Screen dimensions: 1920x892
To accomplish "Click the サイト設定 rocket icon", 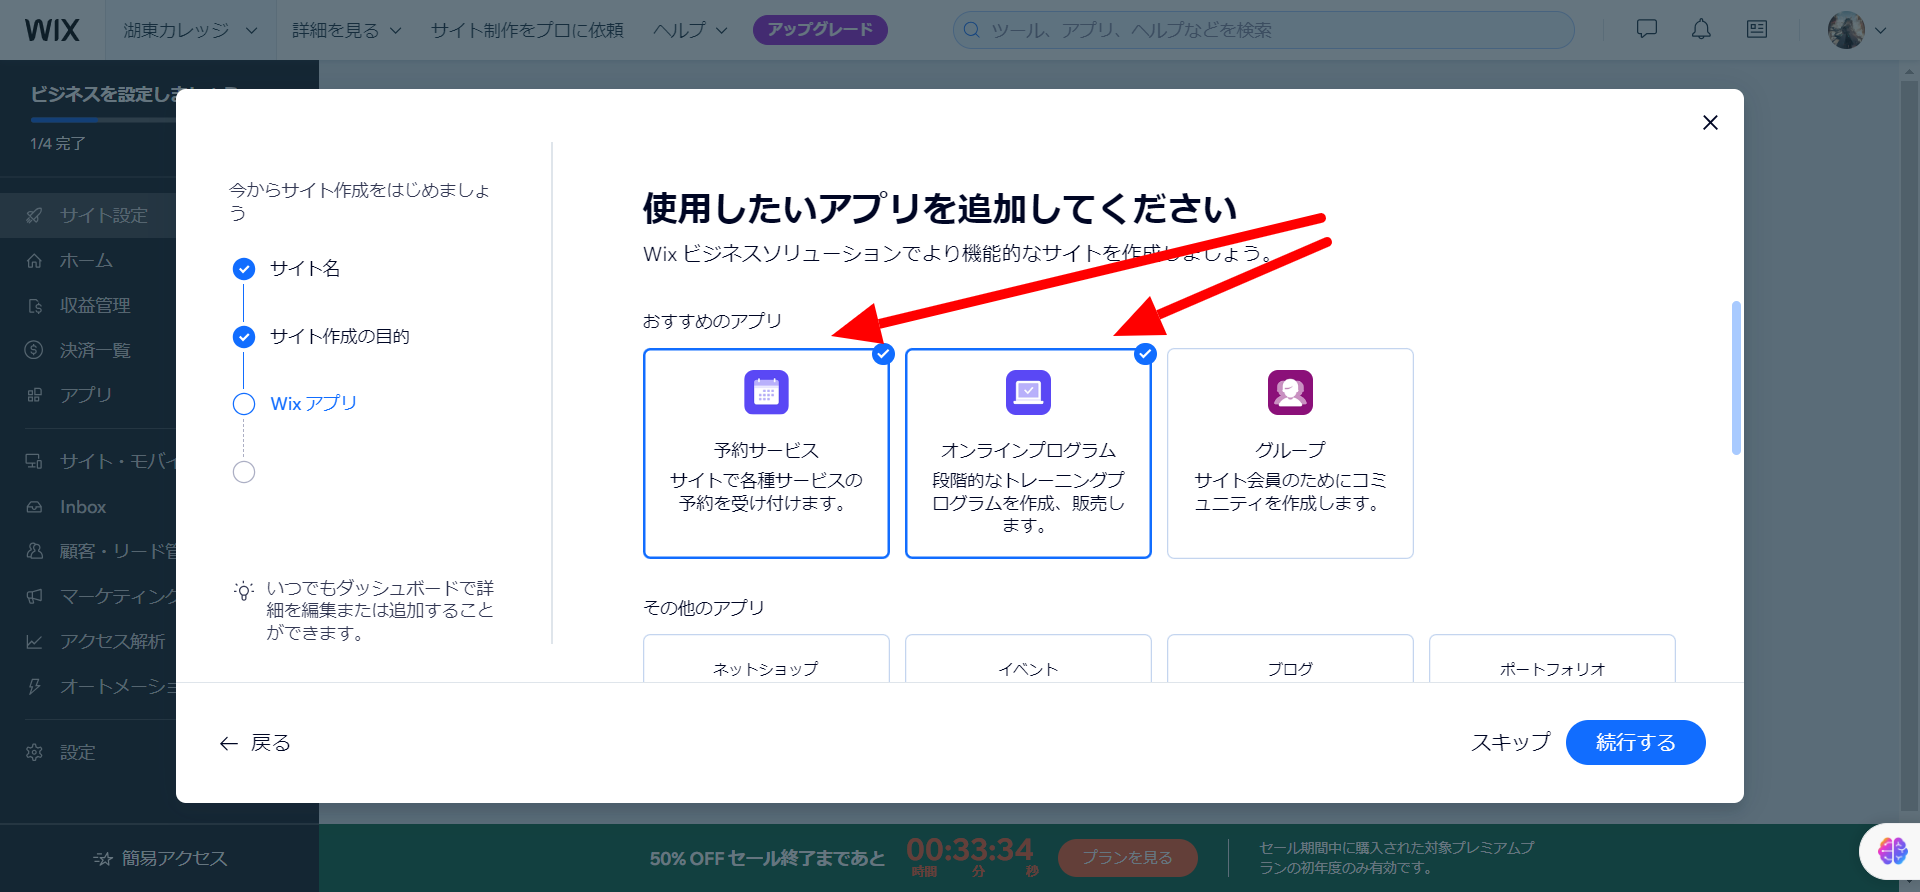I will tap(35, 215).
